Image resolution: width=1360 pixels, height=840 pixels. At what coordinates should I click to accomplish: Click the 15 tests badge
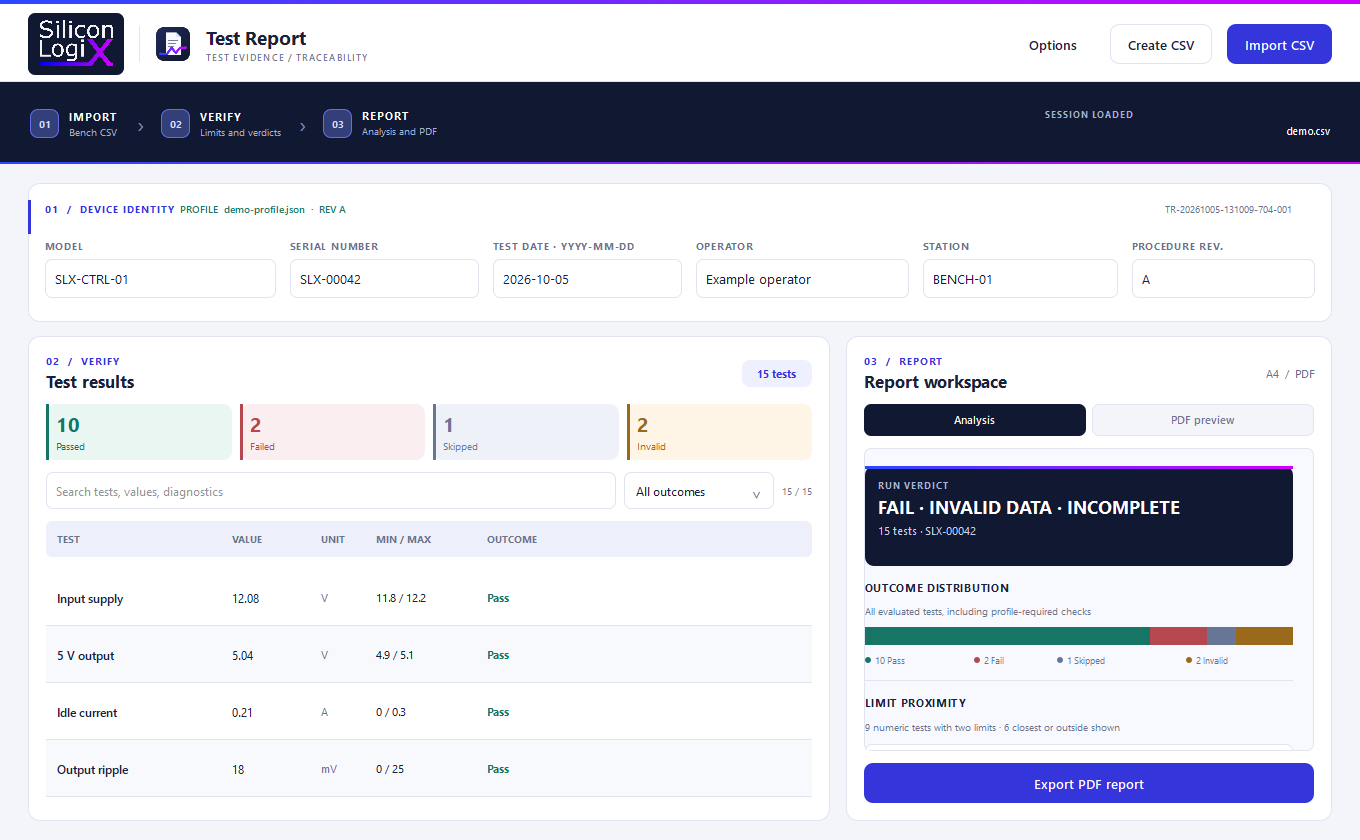point(777,374)
